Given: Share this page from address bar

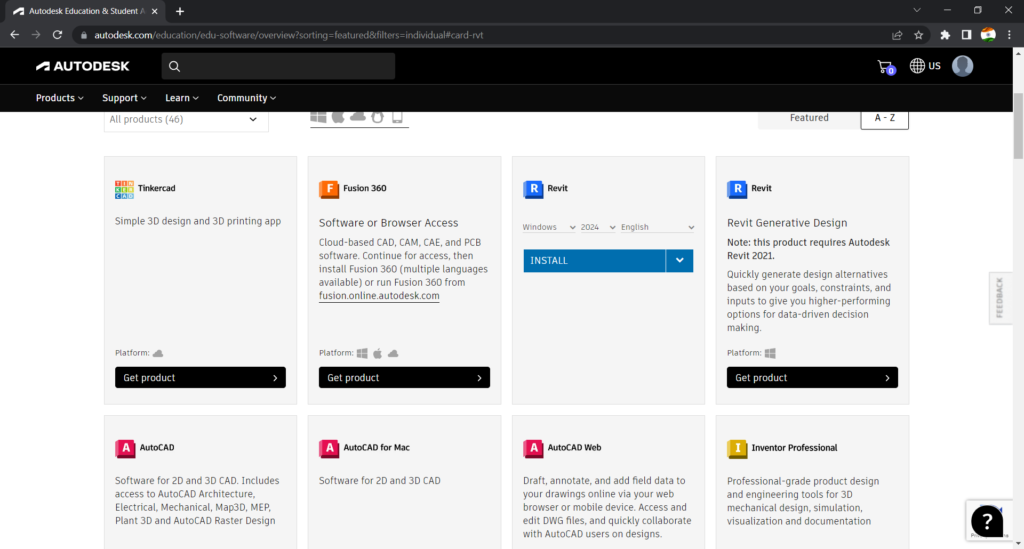Looking at the screenshot, I should pos(897,35).
